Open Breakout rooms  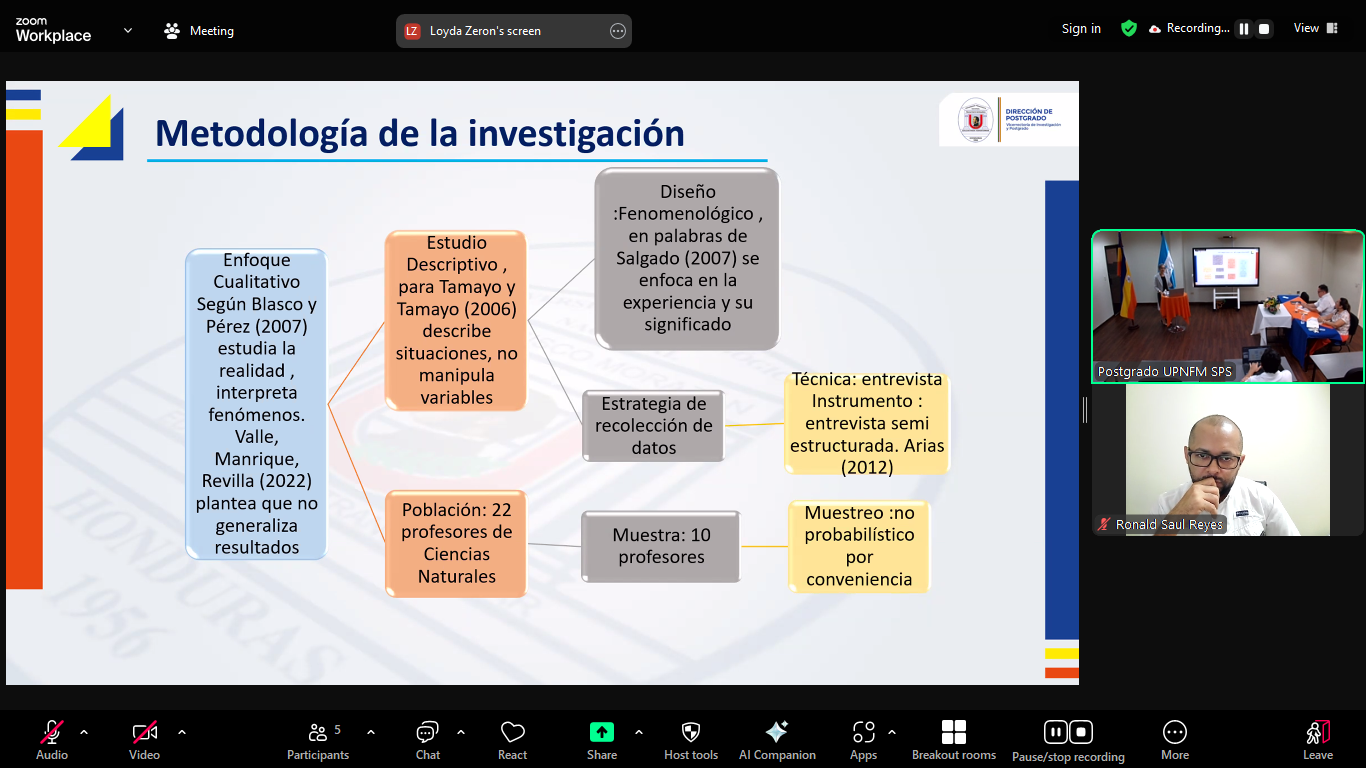(x=954, y=740)
